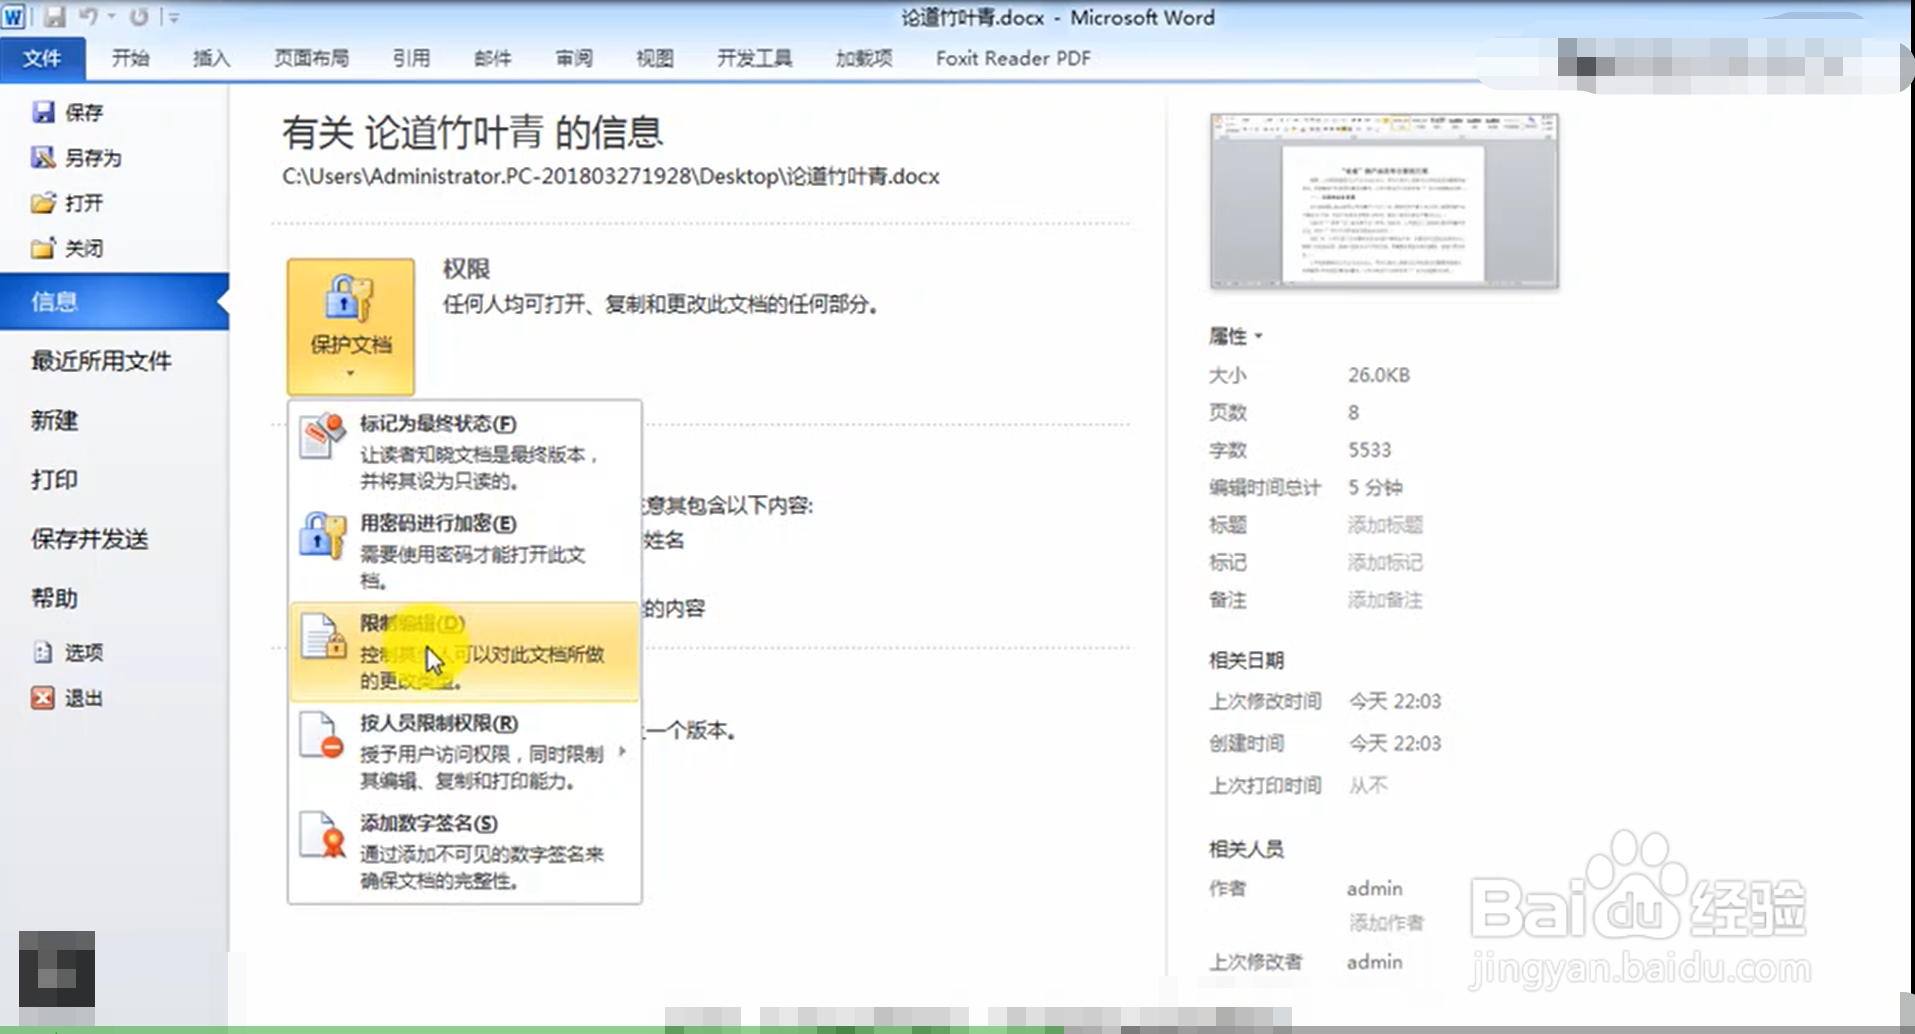Choose 标记为最终状态(F) menu text
The image size is (1915, 1034).
(438, 424)
